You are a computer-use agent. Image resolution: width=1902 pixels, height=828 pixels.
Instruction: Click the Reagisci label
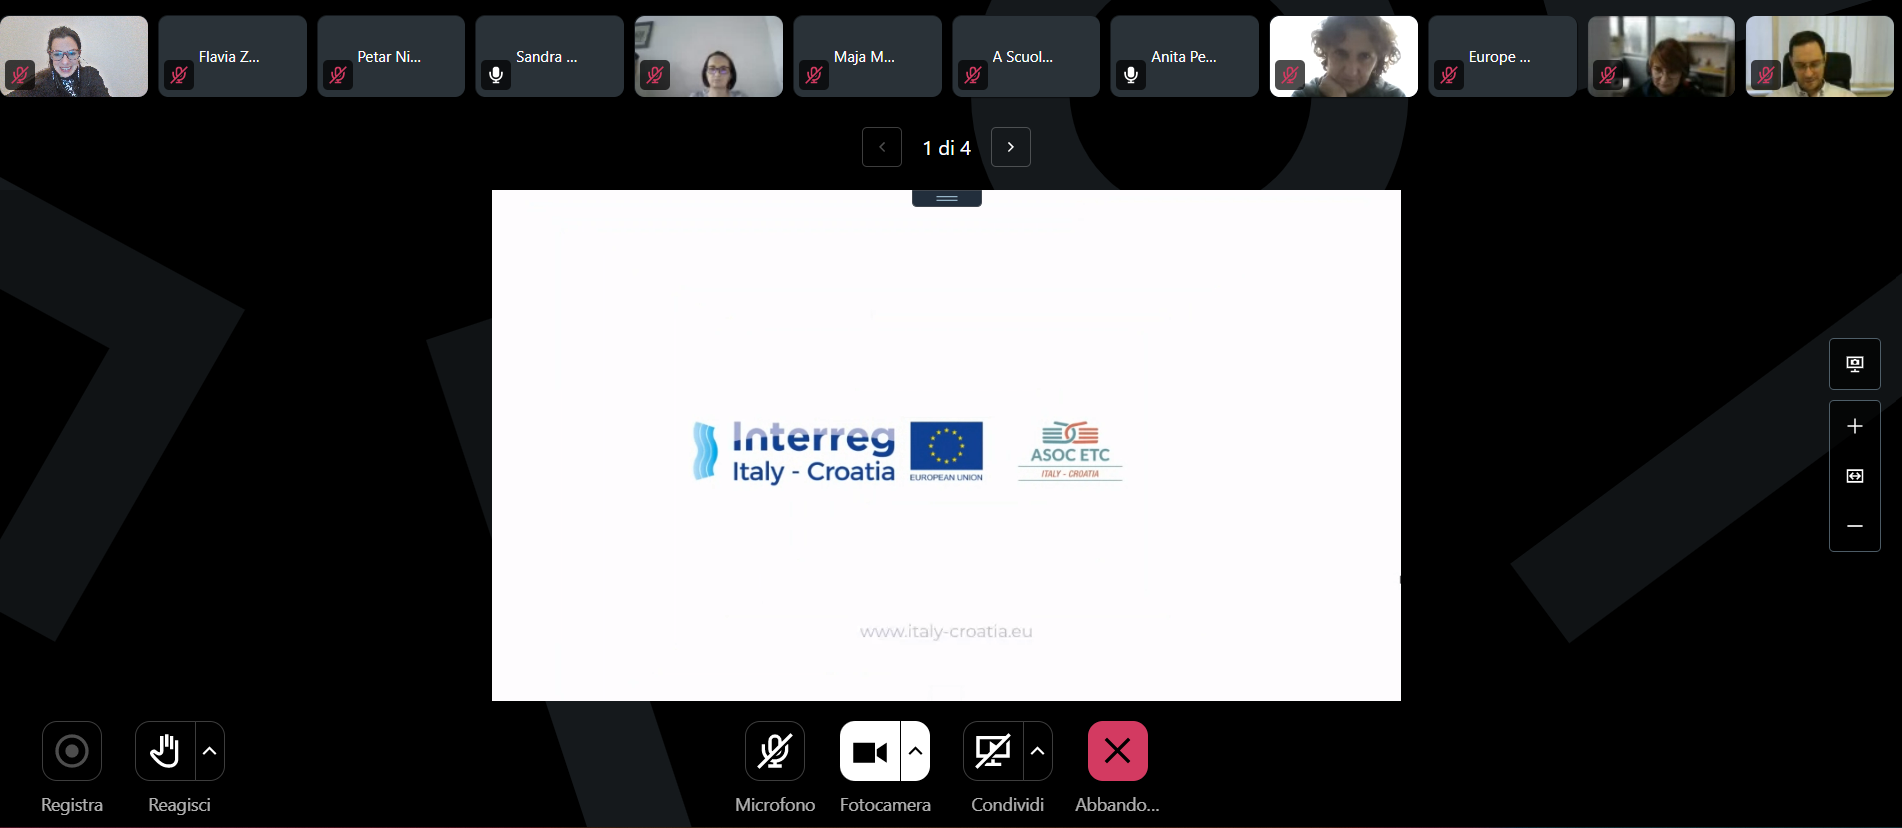click(x=180, y=805)
